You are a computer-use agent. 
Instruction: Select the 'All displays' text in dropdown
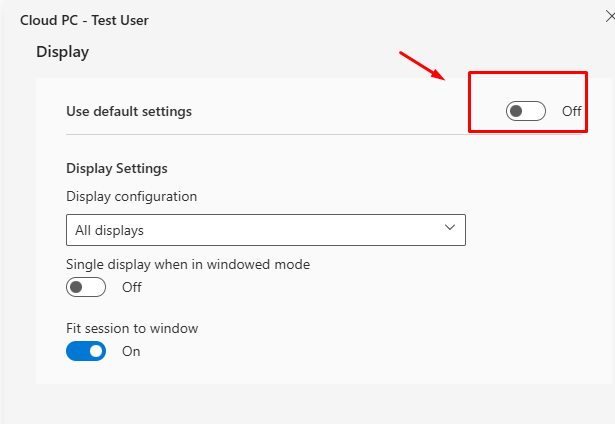[x=110, y=231]
